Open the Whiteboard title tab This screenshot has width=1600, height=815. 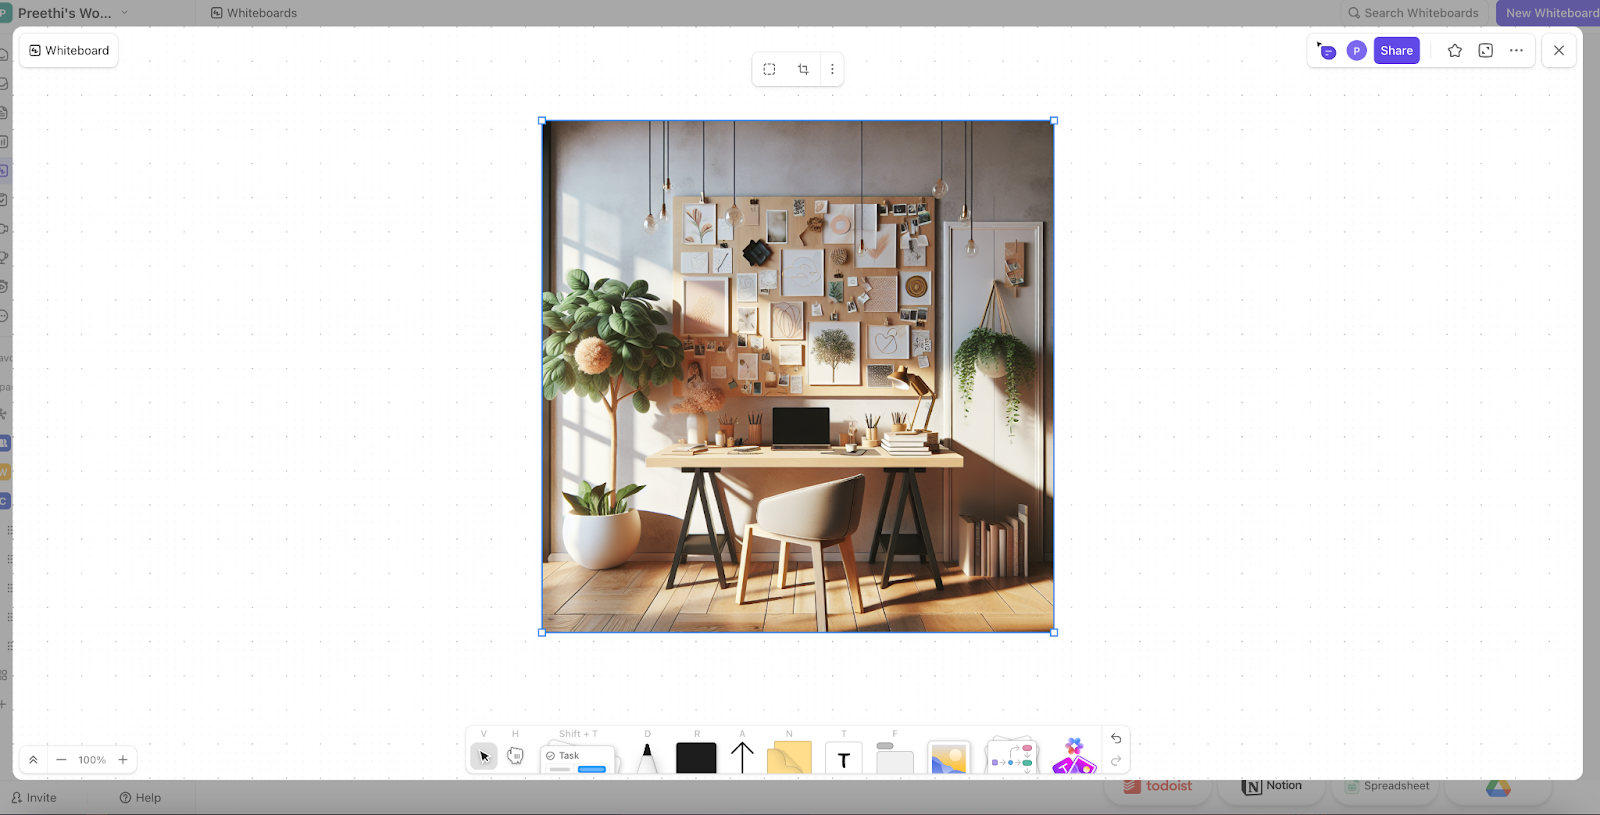(69, 51)
